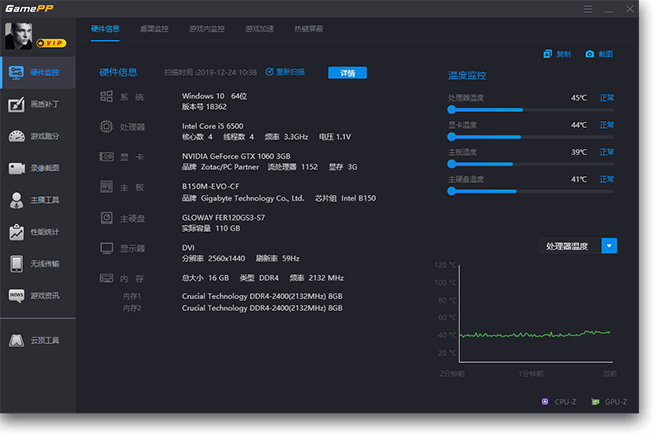Switch to the 硬件信息 tab
655x435 pixels.
coord(105,29)
